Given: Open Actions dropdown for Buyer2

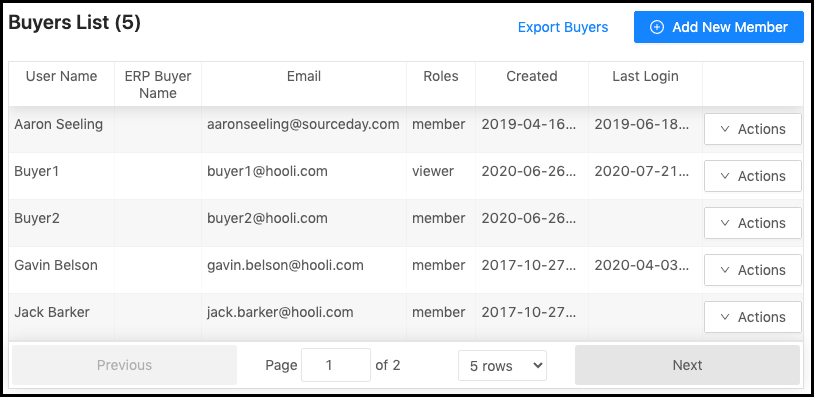Looking at the screenshot, I should 753,223.
